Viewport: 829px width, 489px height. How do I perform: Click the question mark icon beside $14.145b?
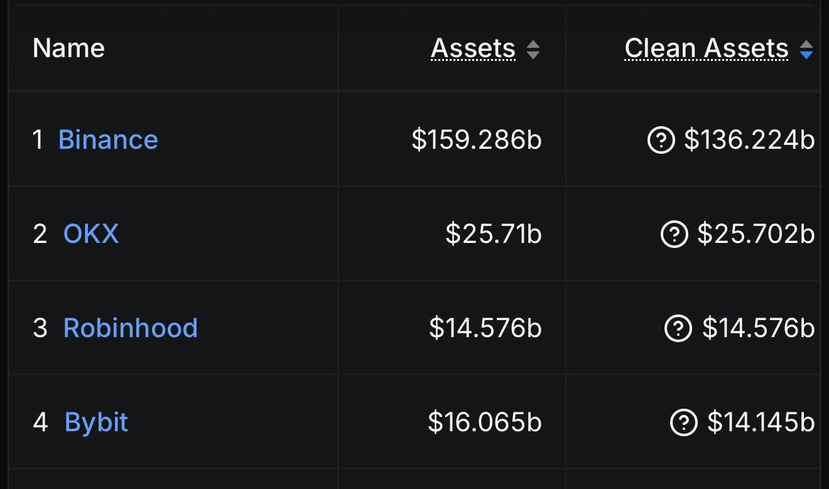pos(684,422)
